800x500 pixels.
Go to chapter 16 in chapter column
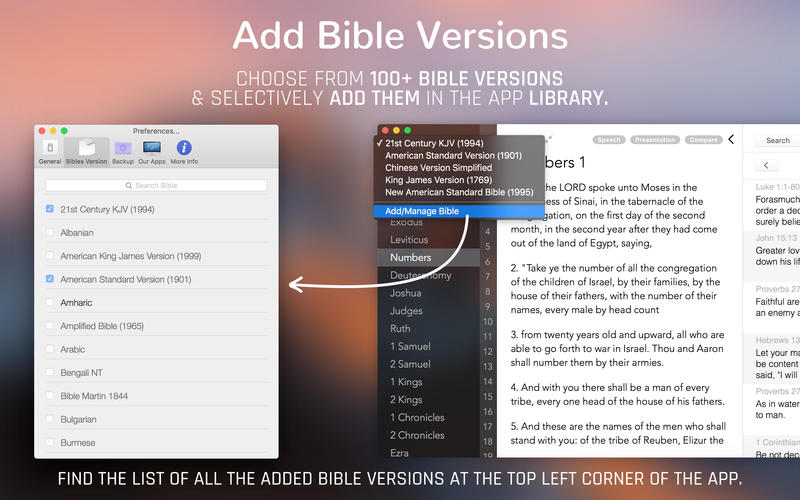coord(488,411)
